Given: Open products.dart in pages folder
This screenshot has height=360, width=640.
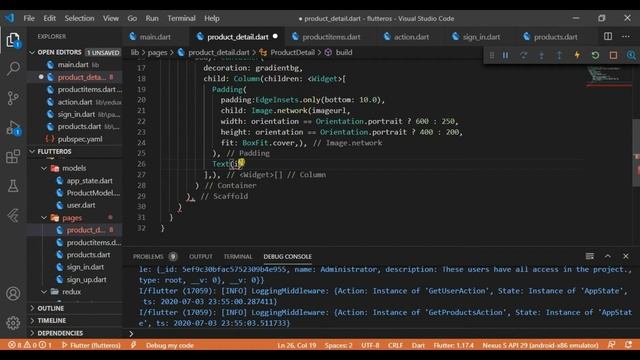Looking at the screenshot, I should [x=89, y=255].
